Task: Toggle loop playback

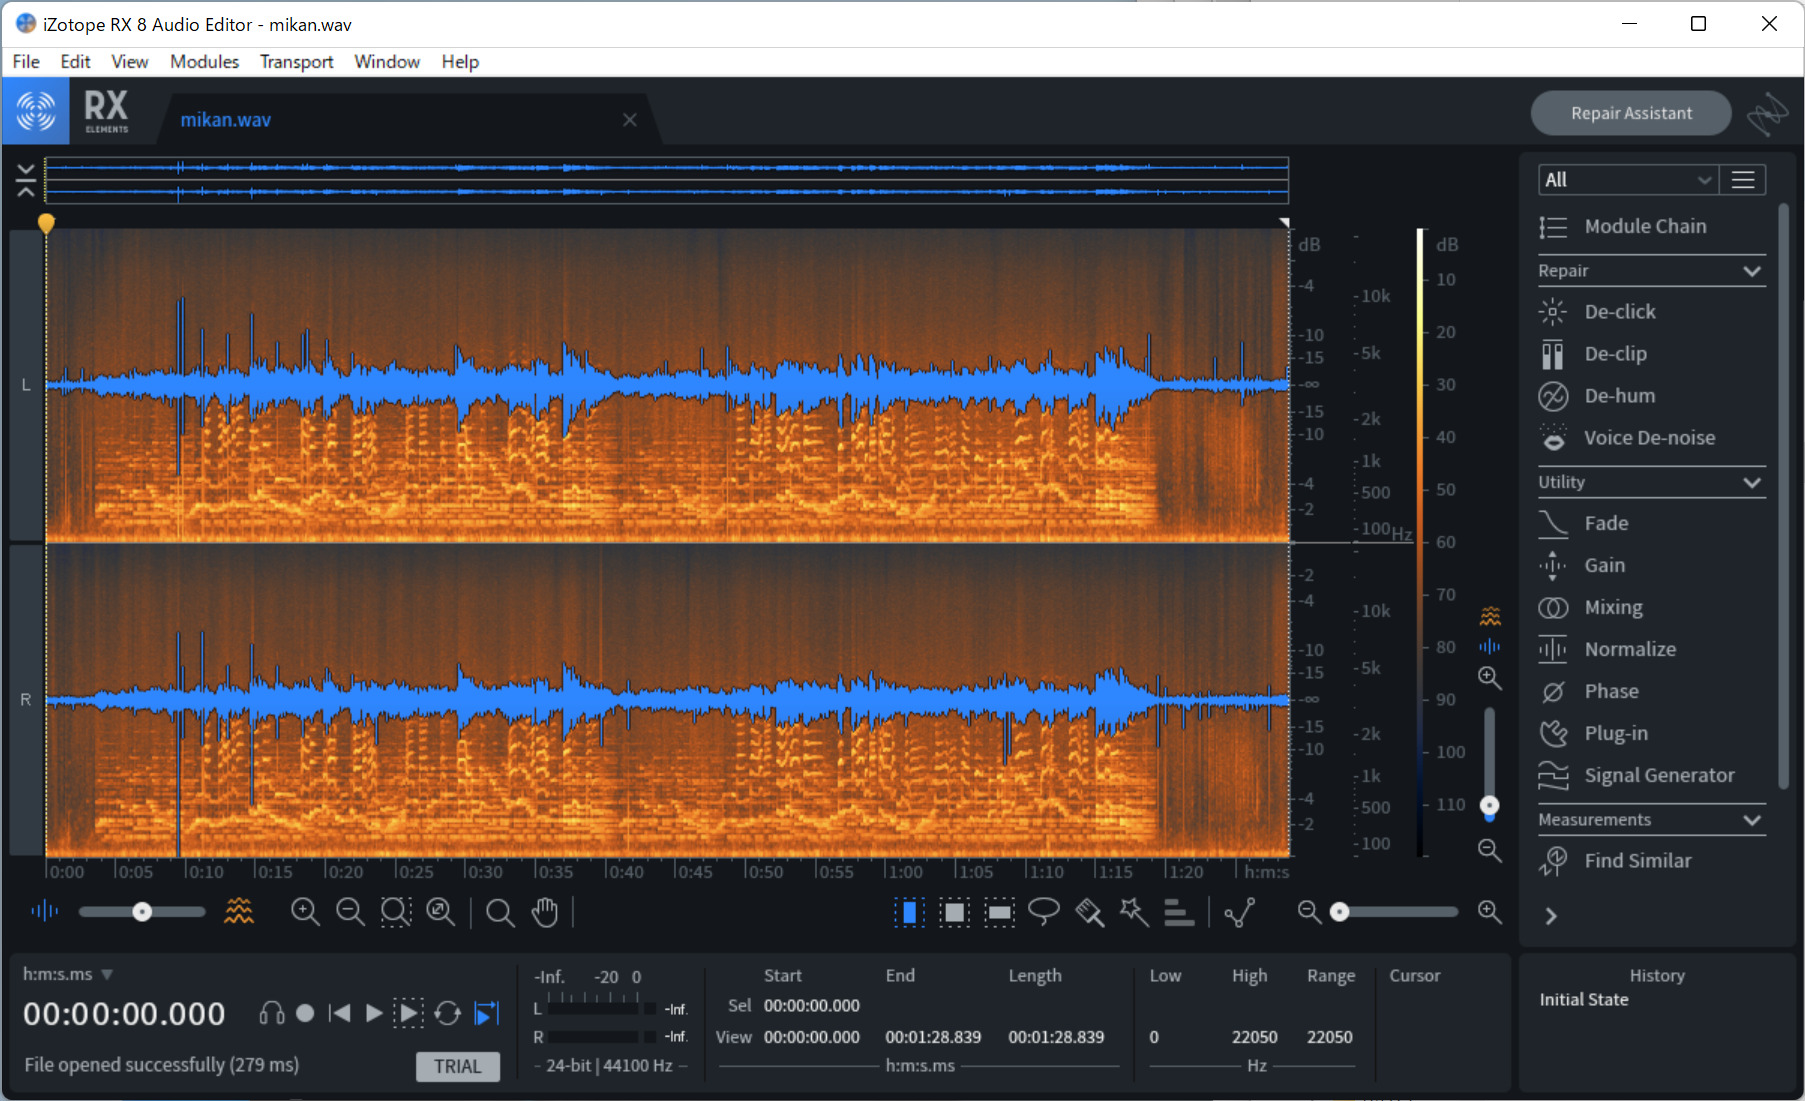Action: pos(447,1013)
